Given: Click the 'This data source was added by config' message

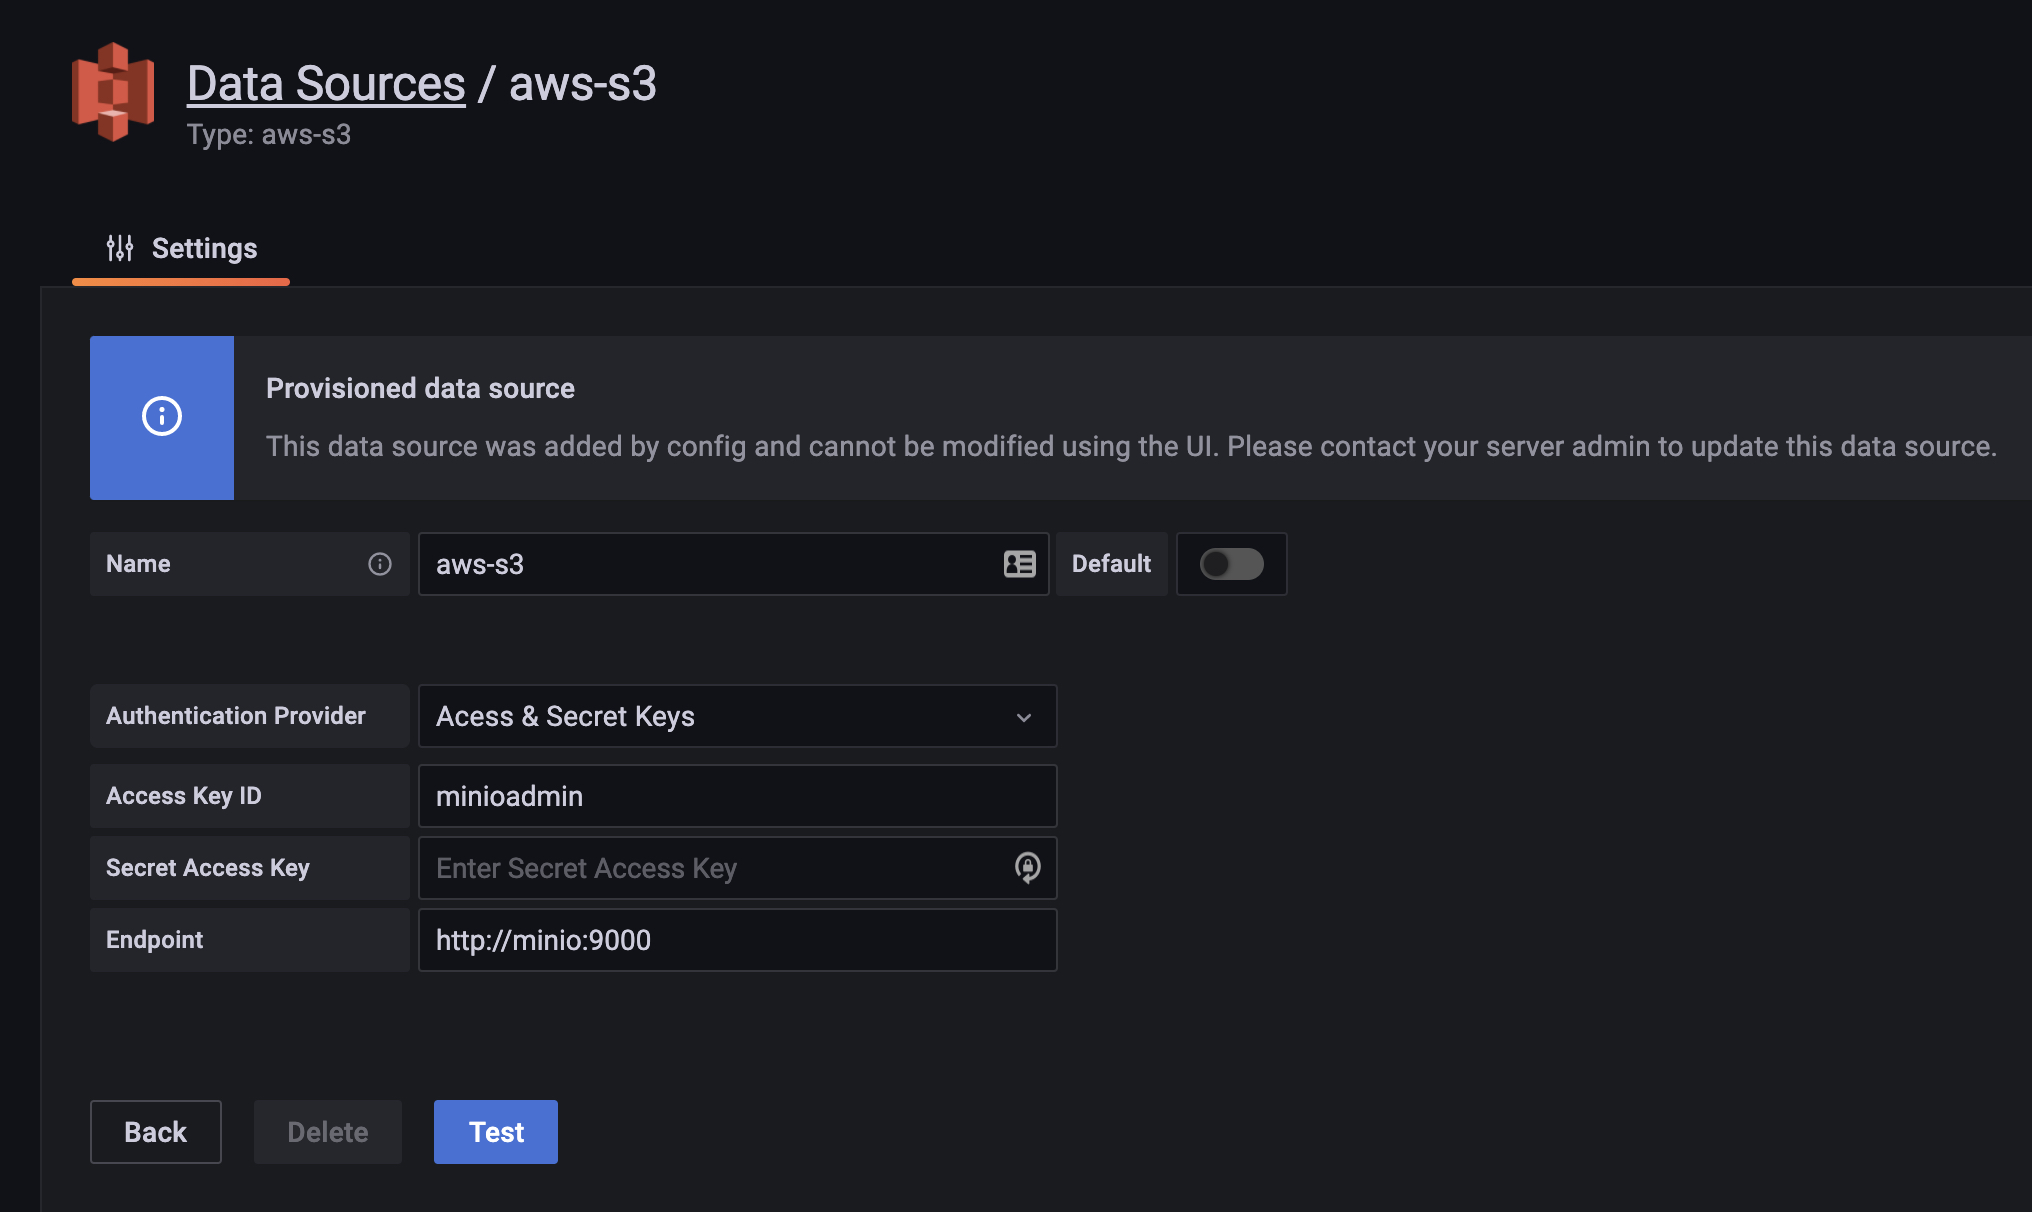Looking at the screenshot, I should (1131, 446).
